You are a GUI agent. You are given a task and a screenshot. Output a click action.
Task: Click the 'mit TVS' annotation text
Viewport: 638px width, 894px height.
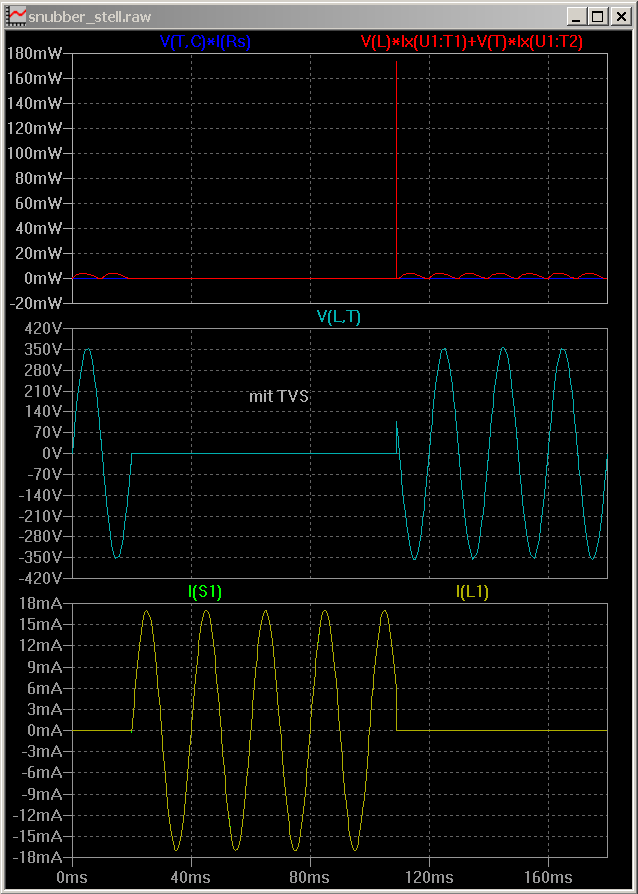point(279,396)
